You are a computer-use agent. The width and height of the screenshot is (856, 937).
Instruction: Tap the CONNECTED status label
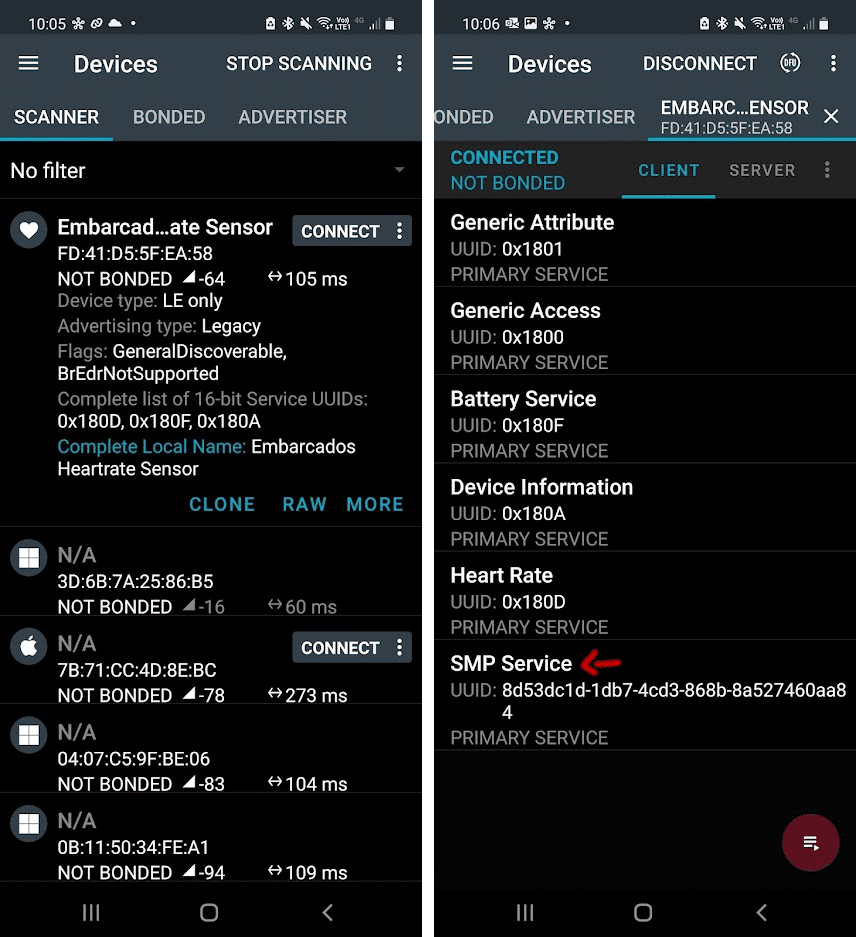pyautogui.click(x=505, y=158)
